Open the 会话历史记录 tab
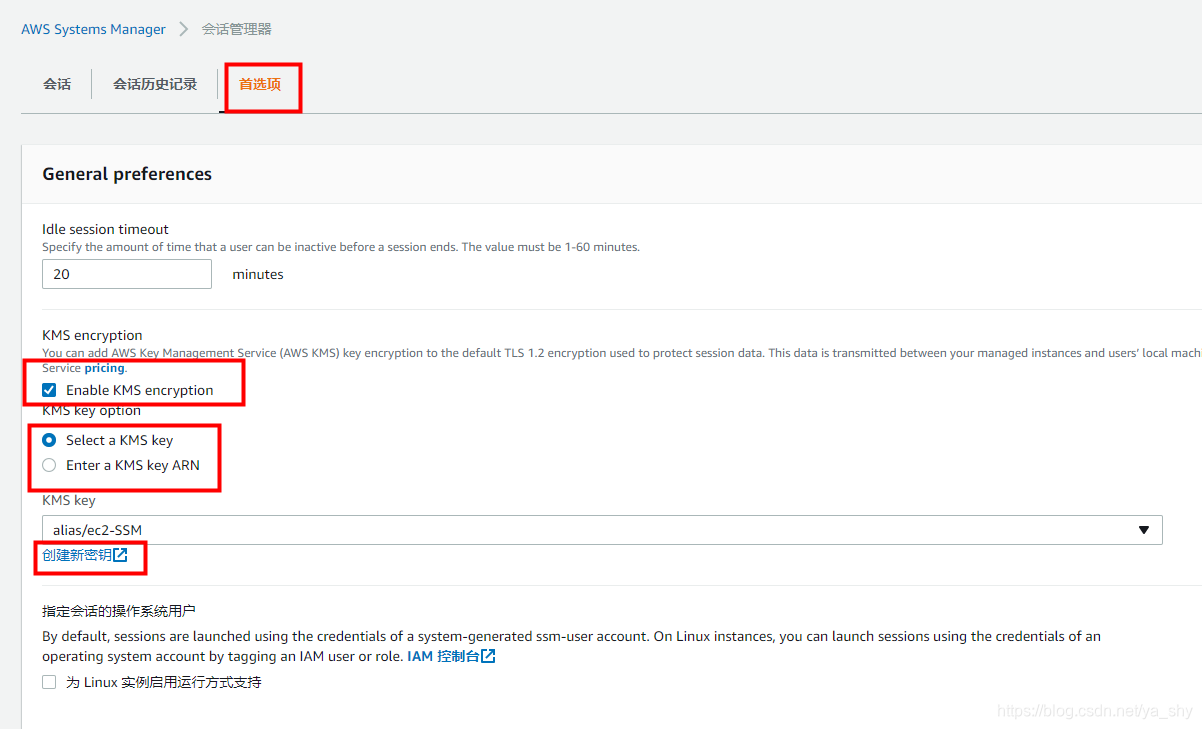 pyautogui.click(x=155, y=84)
